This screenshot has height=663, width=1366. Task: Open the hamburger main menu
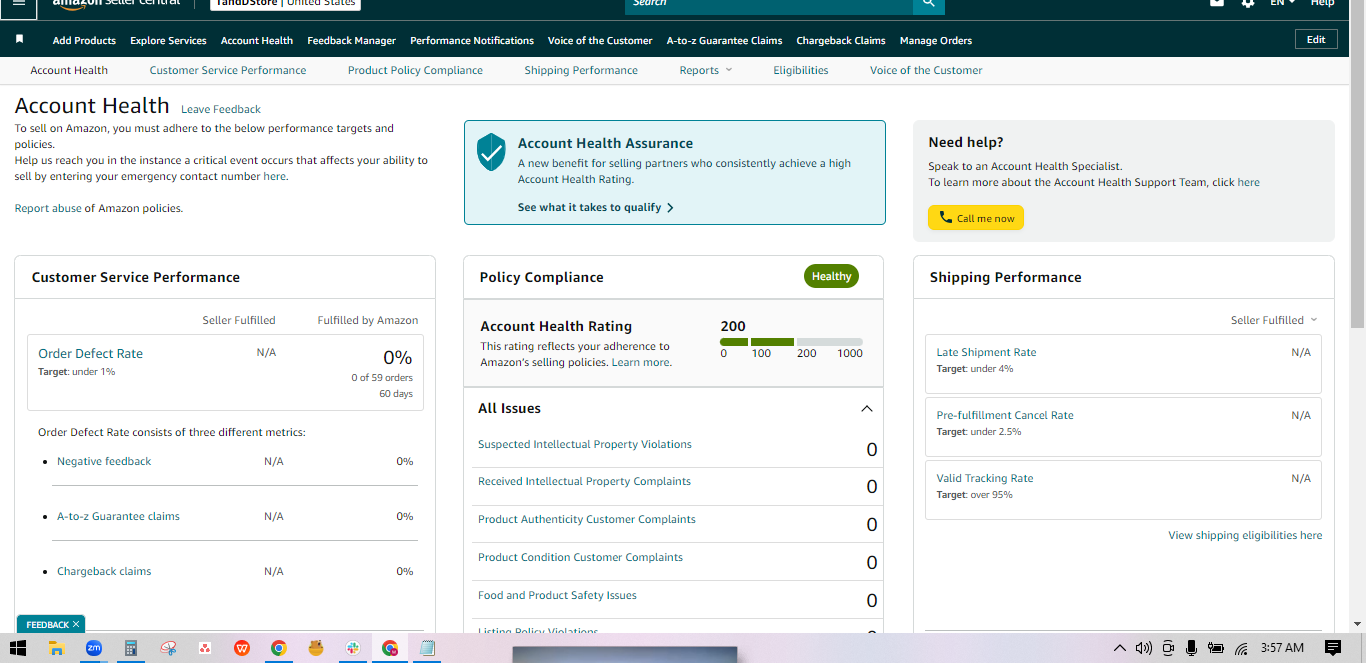pos(19,3)
